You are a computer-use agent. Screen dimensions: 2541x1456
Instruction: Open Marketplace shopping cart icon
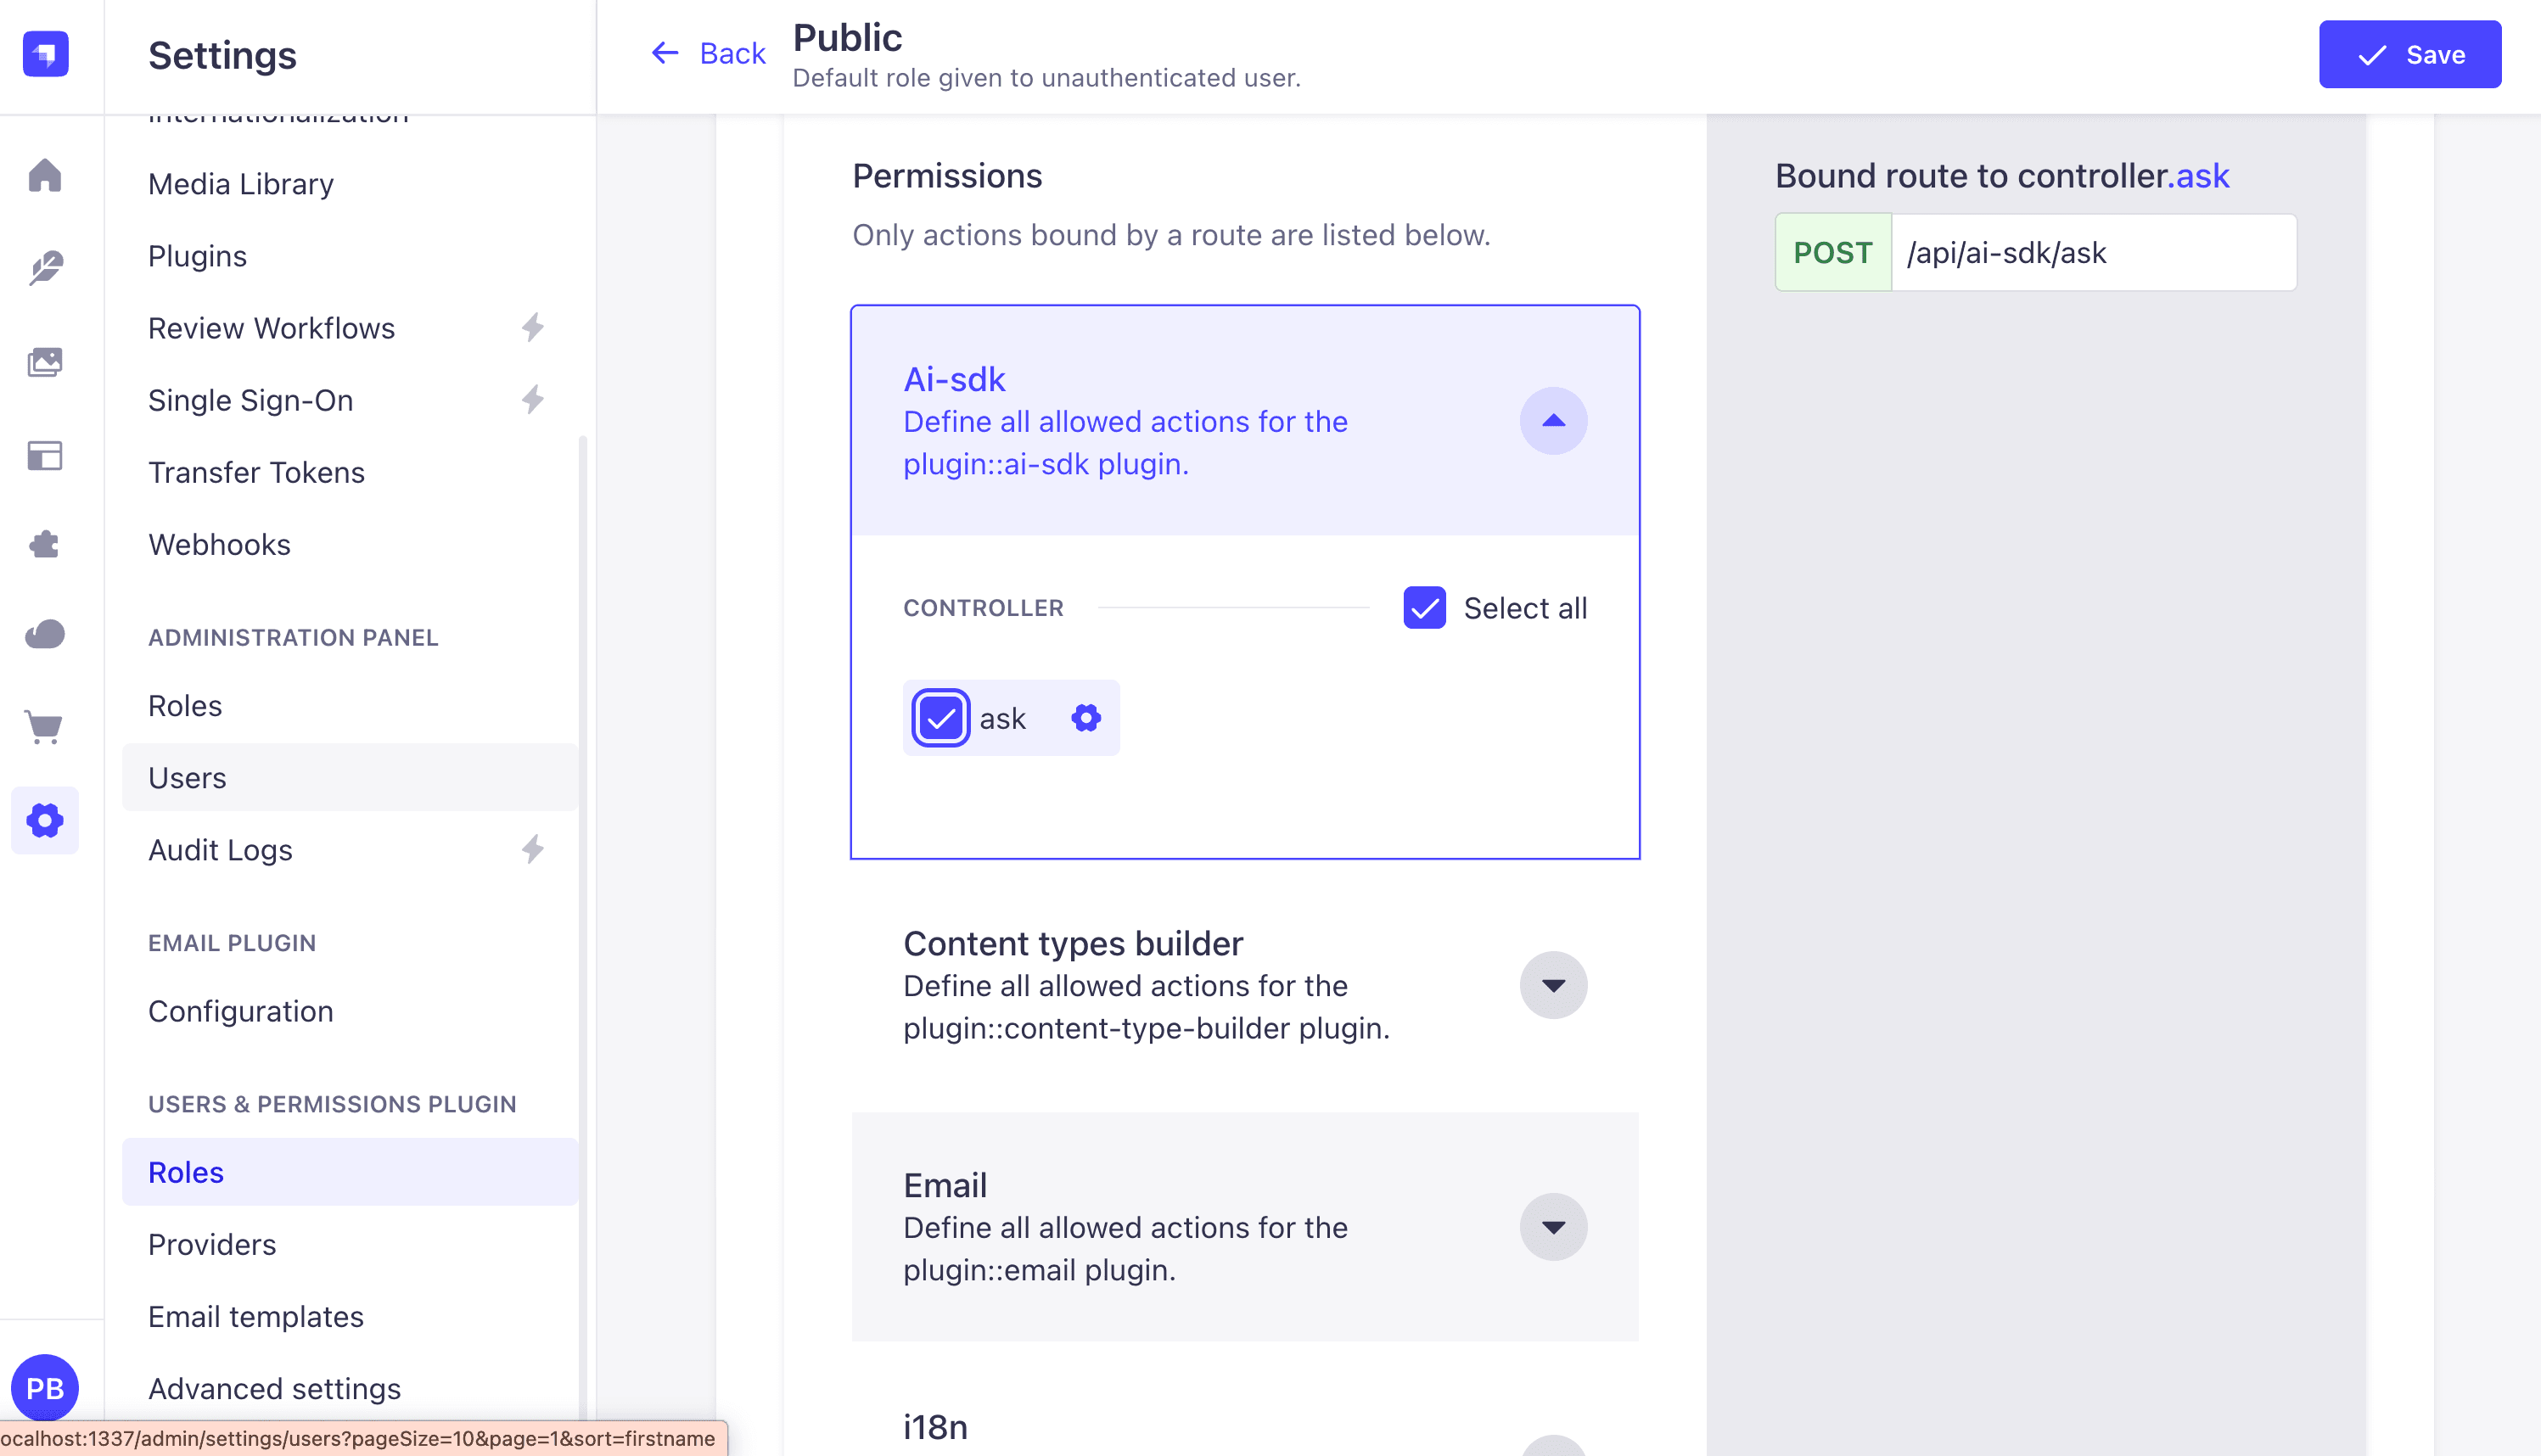(x=45, y=727)
